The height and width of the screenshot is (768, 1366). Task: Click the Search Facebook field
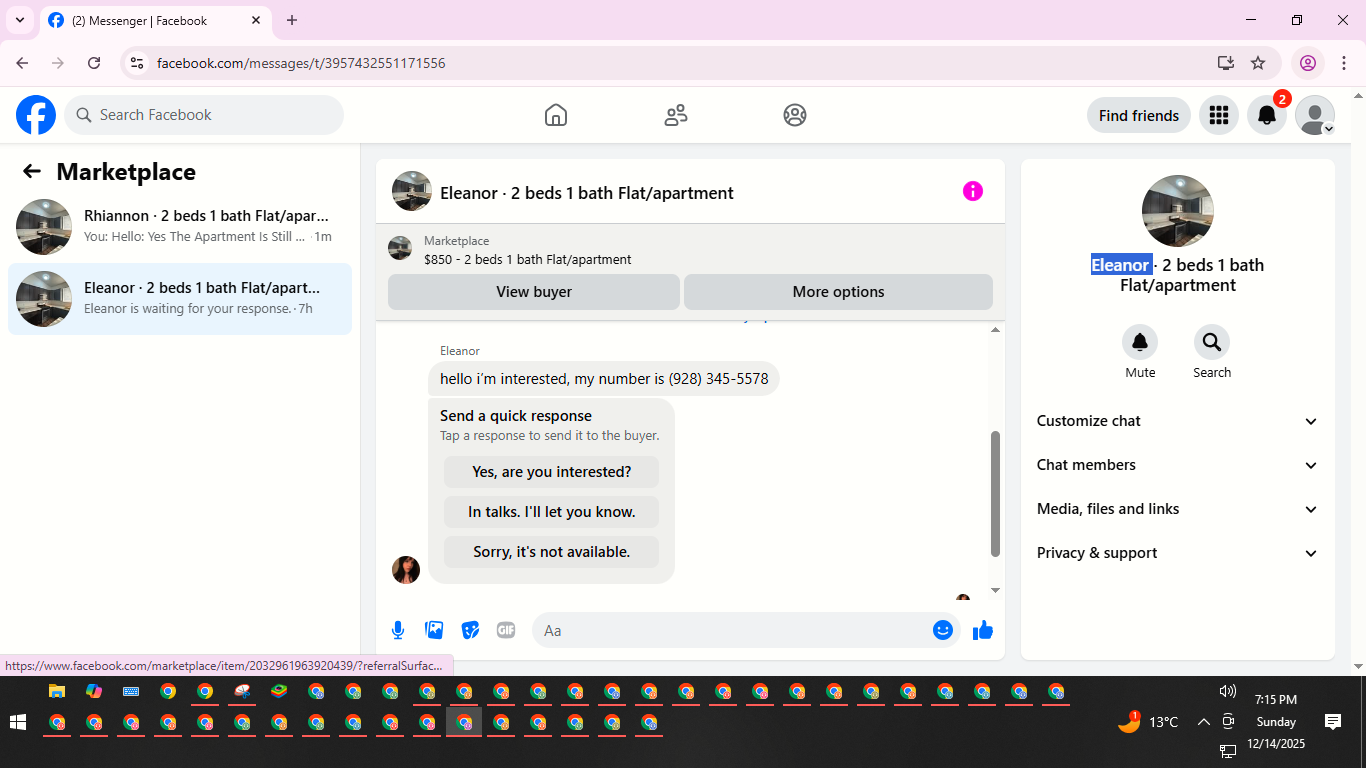[x=204, y=115]
